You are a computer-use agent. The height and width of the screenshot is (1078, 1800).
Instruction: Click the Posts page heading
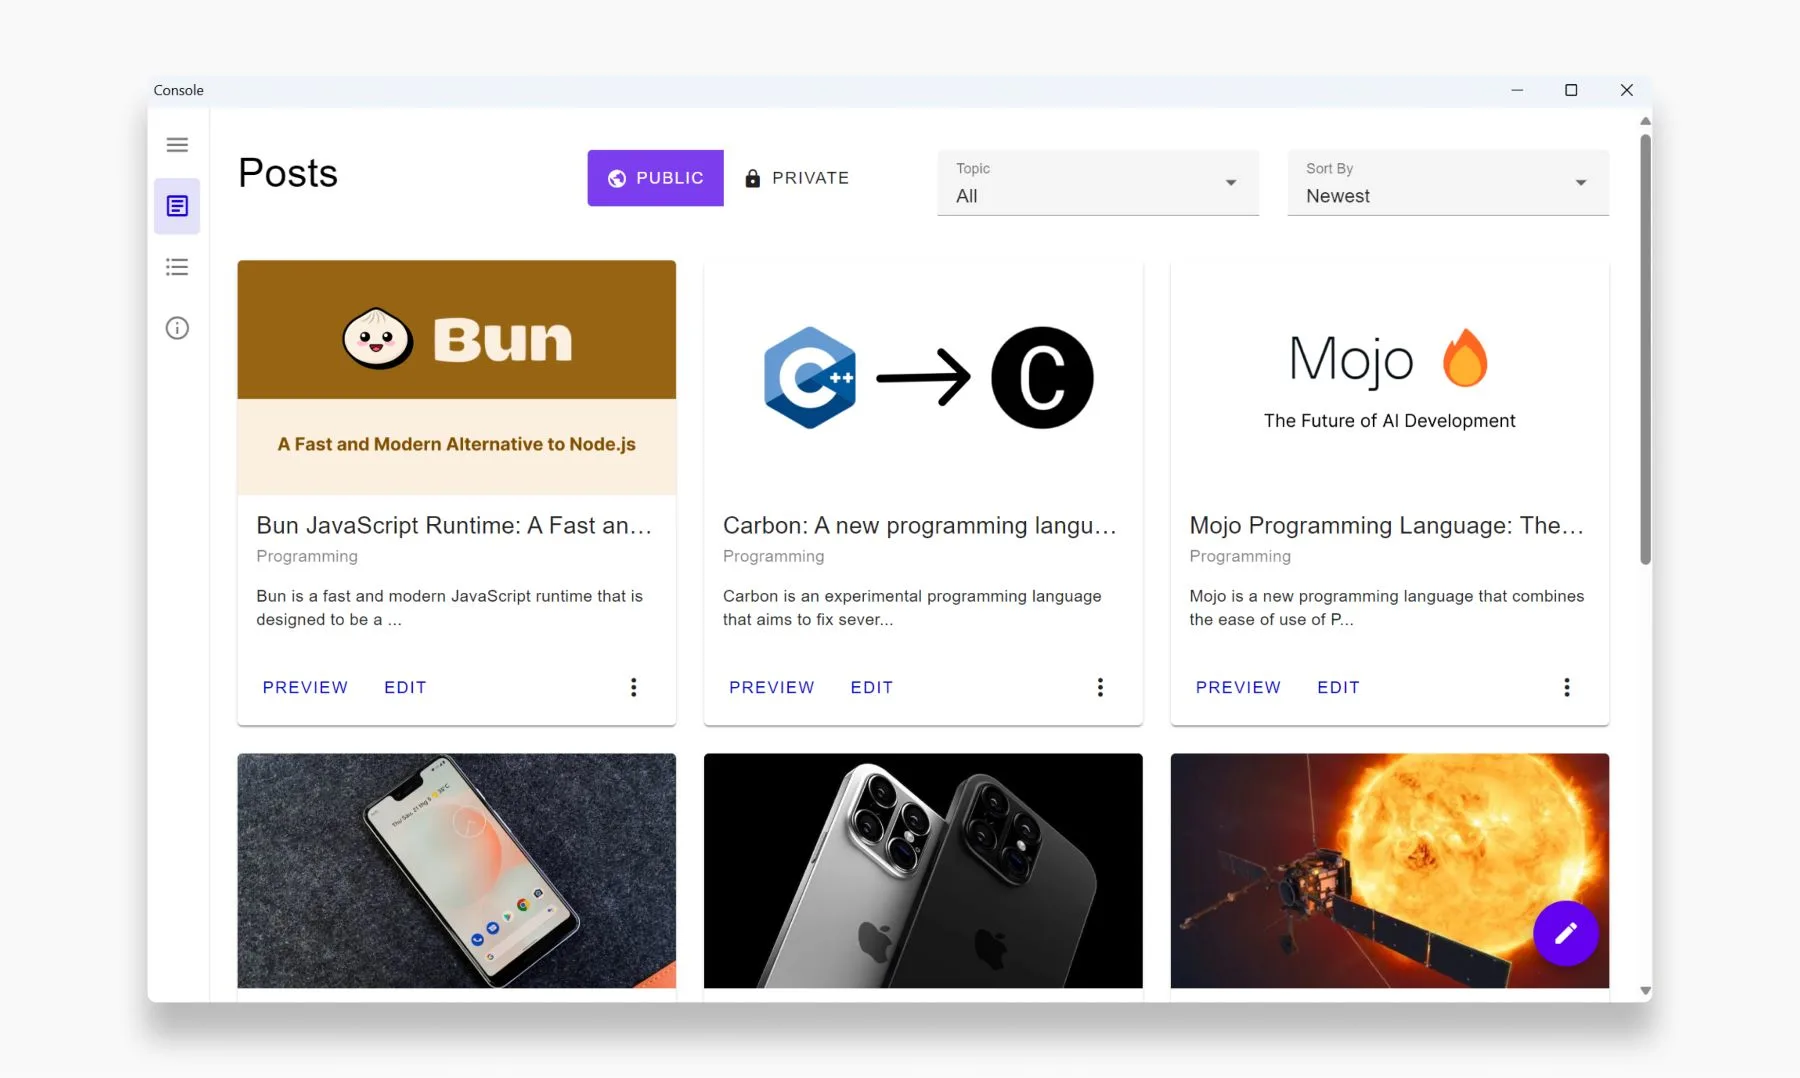tap(288, 173)
